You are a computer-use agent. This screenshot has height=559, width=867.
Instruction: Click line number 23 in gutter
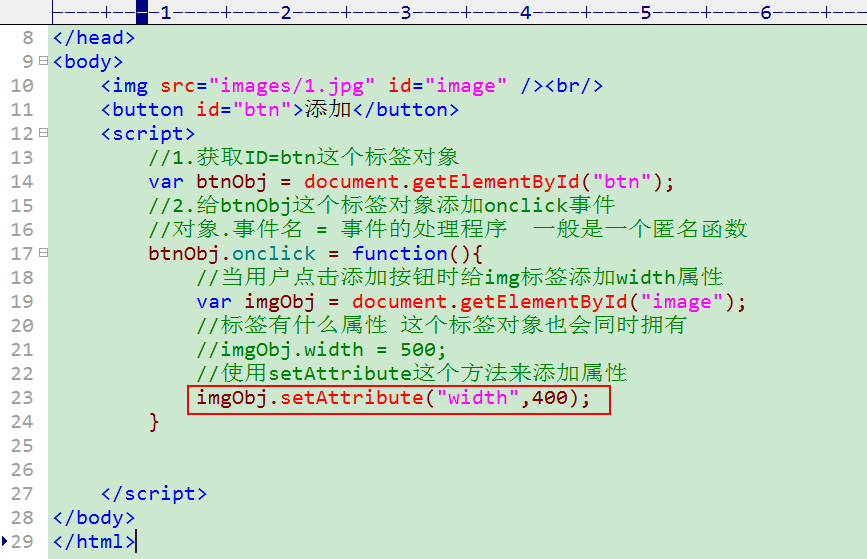pyautogui.click(x=22, y=398)
